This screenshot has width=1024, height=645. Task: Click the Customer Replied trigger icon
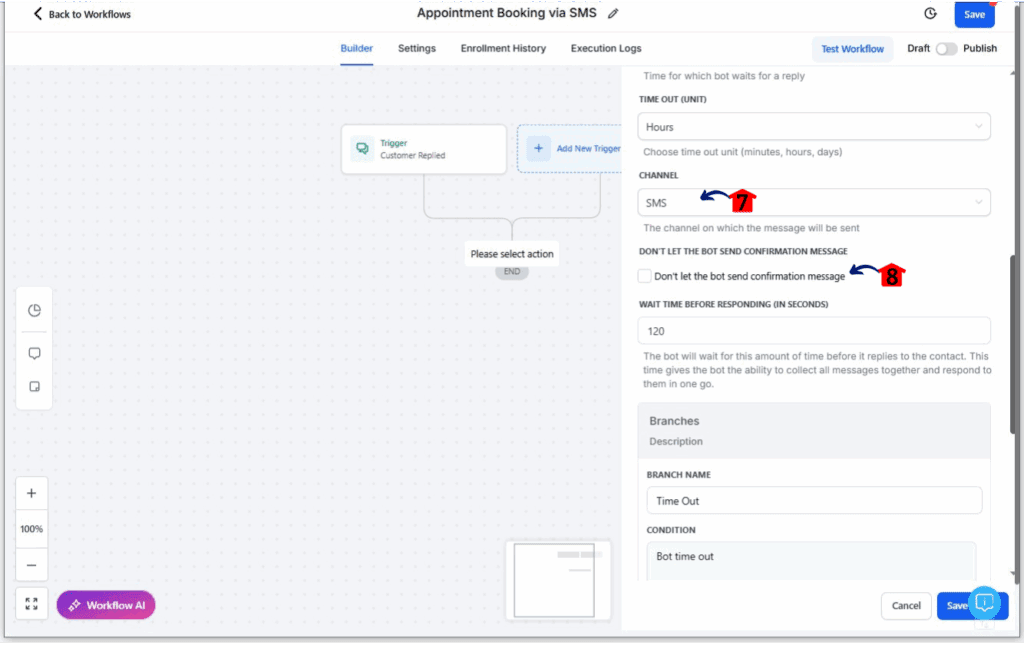point(362,149)
